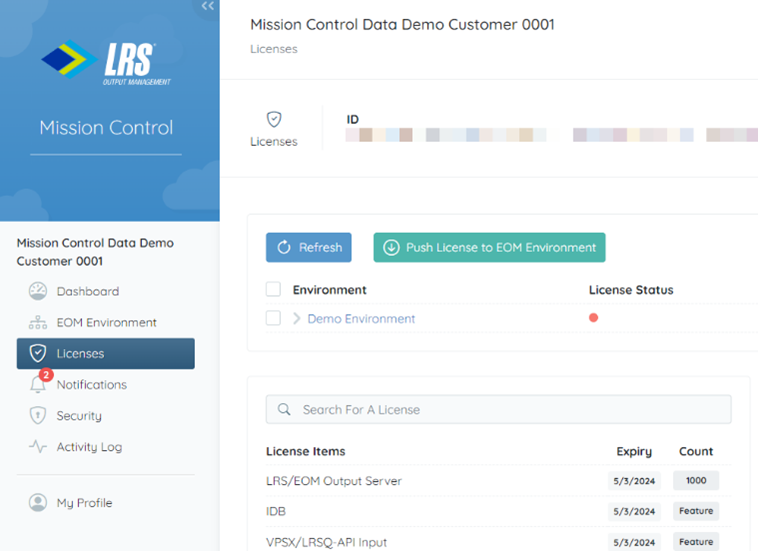Image resolution: width=758 pixels, height=551 pixels.
Task: Collapse sidebar with double chevron icon
Action: coord(208,6)
